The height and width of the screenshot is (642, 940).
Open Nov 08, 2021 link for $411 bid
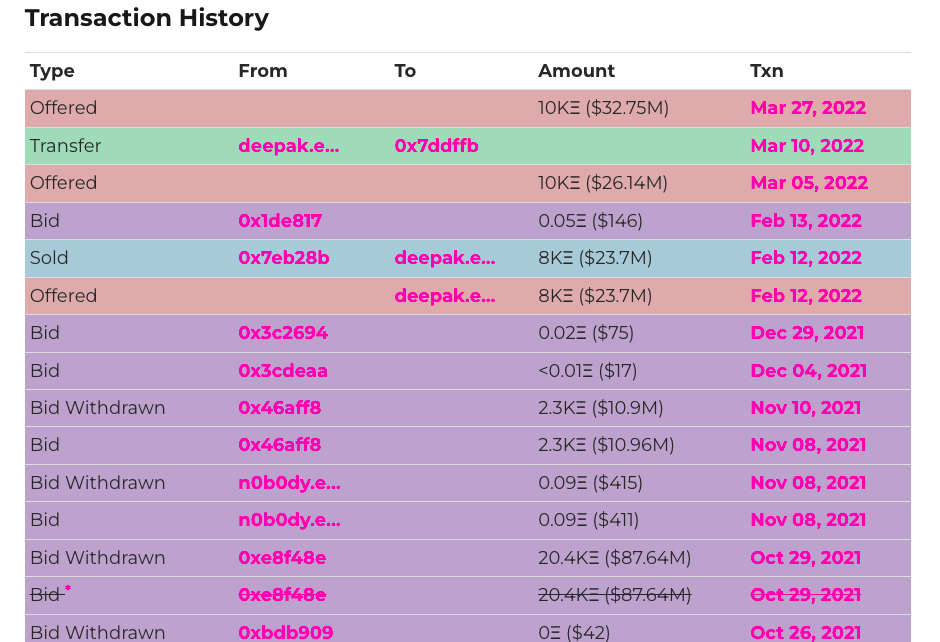click(x=808, y=520)
